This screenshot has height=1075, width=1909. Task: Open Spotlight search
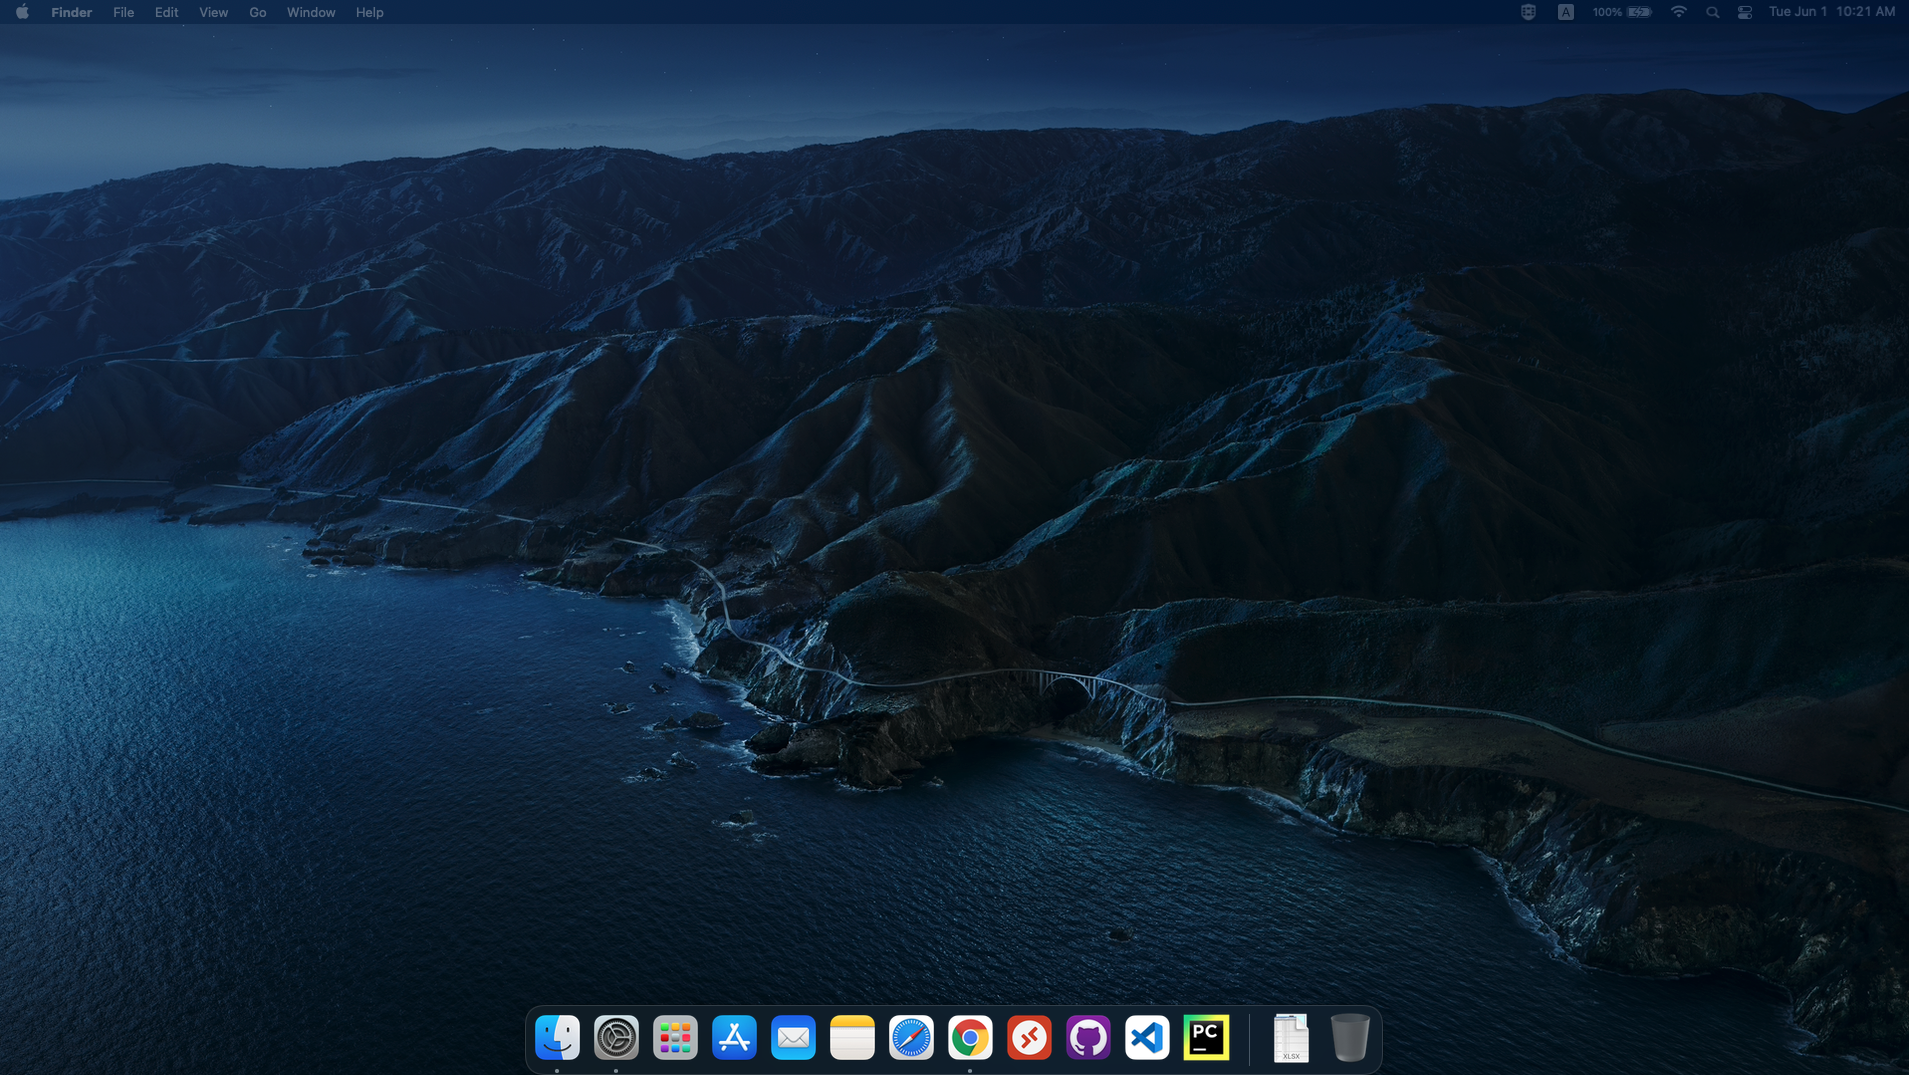(x=1712, y=12)
